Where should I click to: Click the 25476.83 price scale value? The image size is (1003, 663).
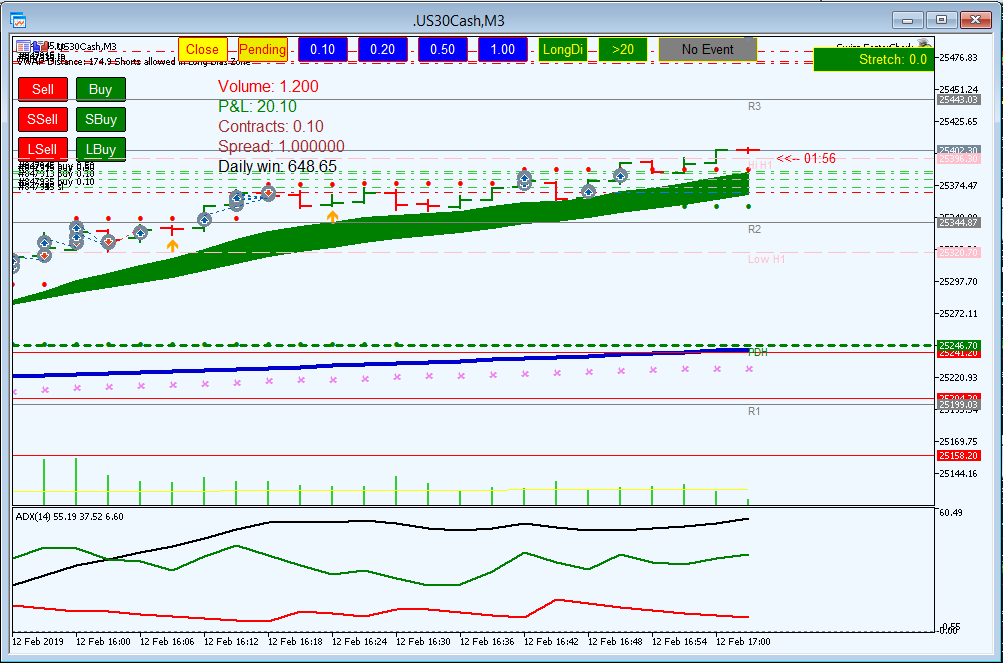click(x=960, y=58)
